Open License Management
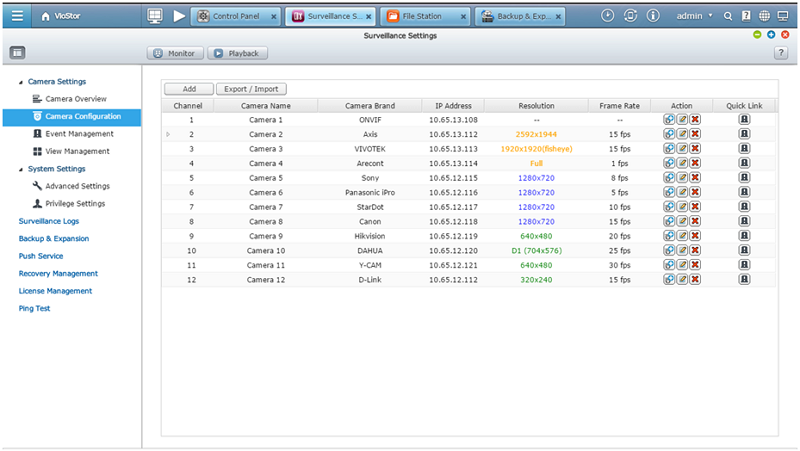The height and width of the screenshot is (451, 800). [55, 291]
